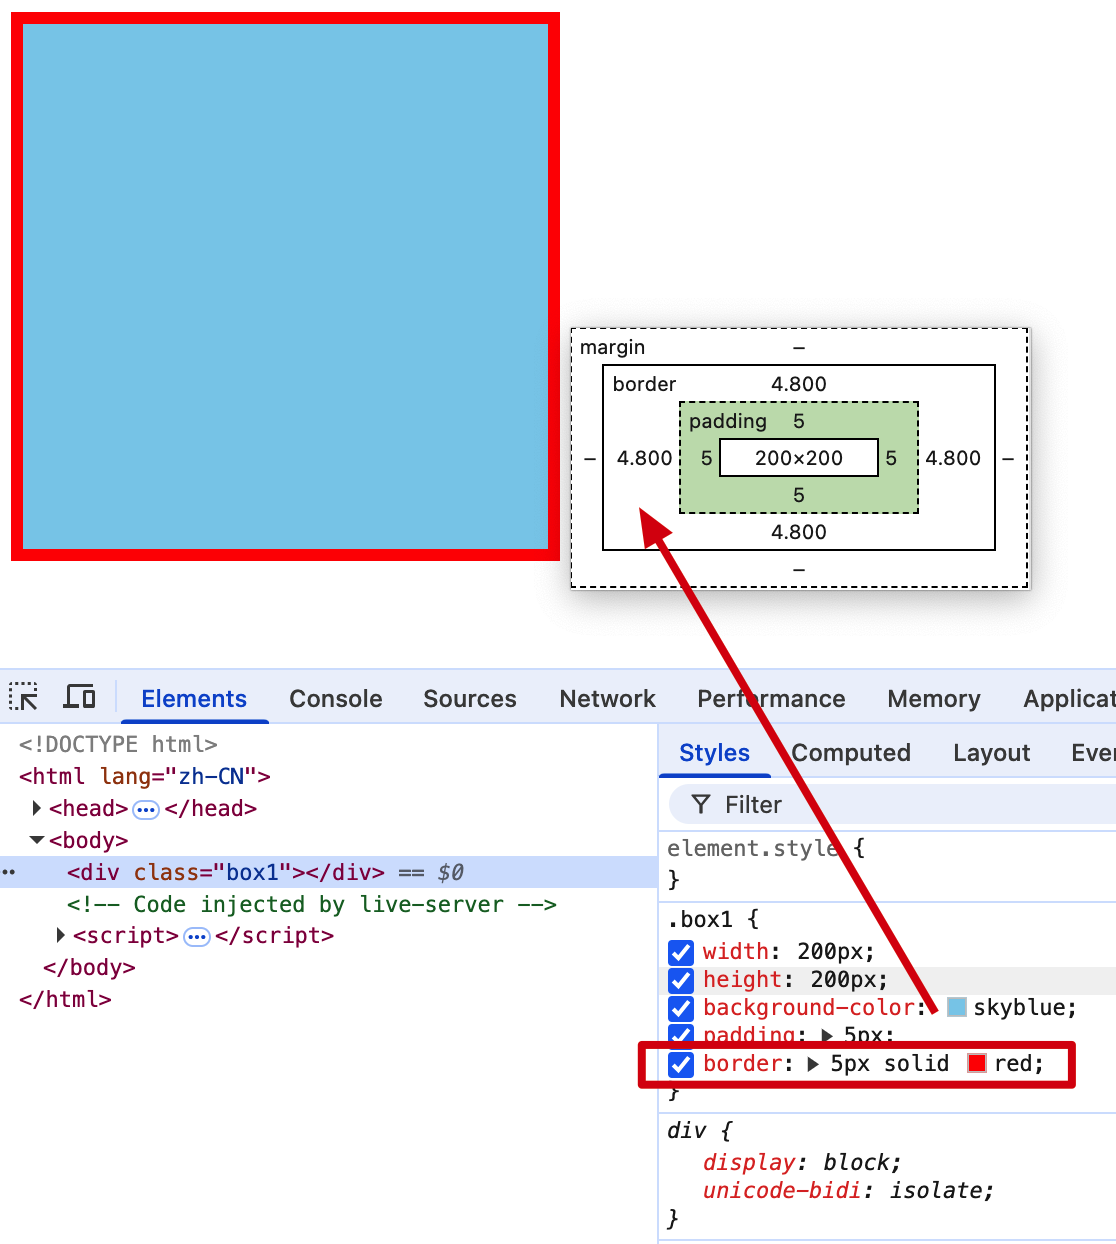Uncheck the width property checkbox
Image resolution: width=1116 pixels, height=1244 pixels.
click(681, 952)
